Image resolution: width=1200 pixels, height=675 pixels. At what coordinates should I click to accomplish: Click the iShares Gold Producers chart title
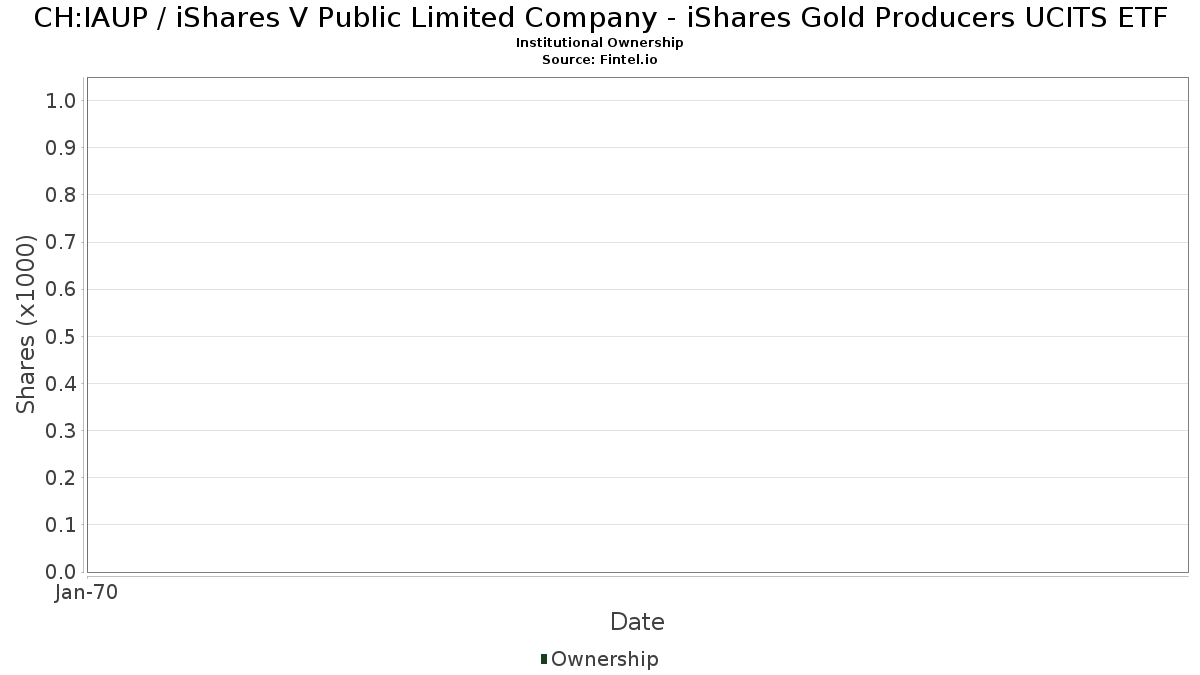pyautogui.click(x=600, y=18)
